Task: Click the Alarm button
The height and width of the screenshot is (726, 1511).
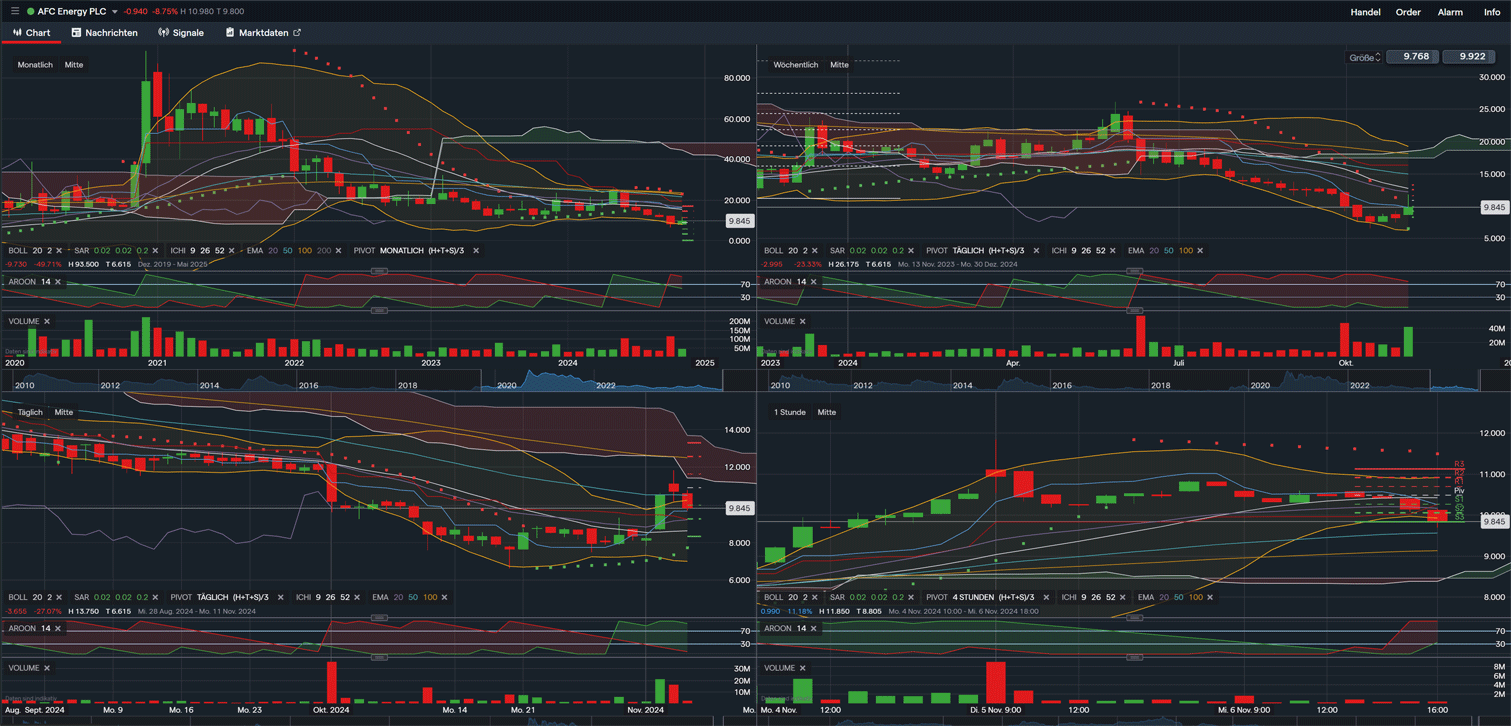Action: tap(1450, 12)
